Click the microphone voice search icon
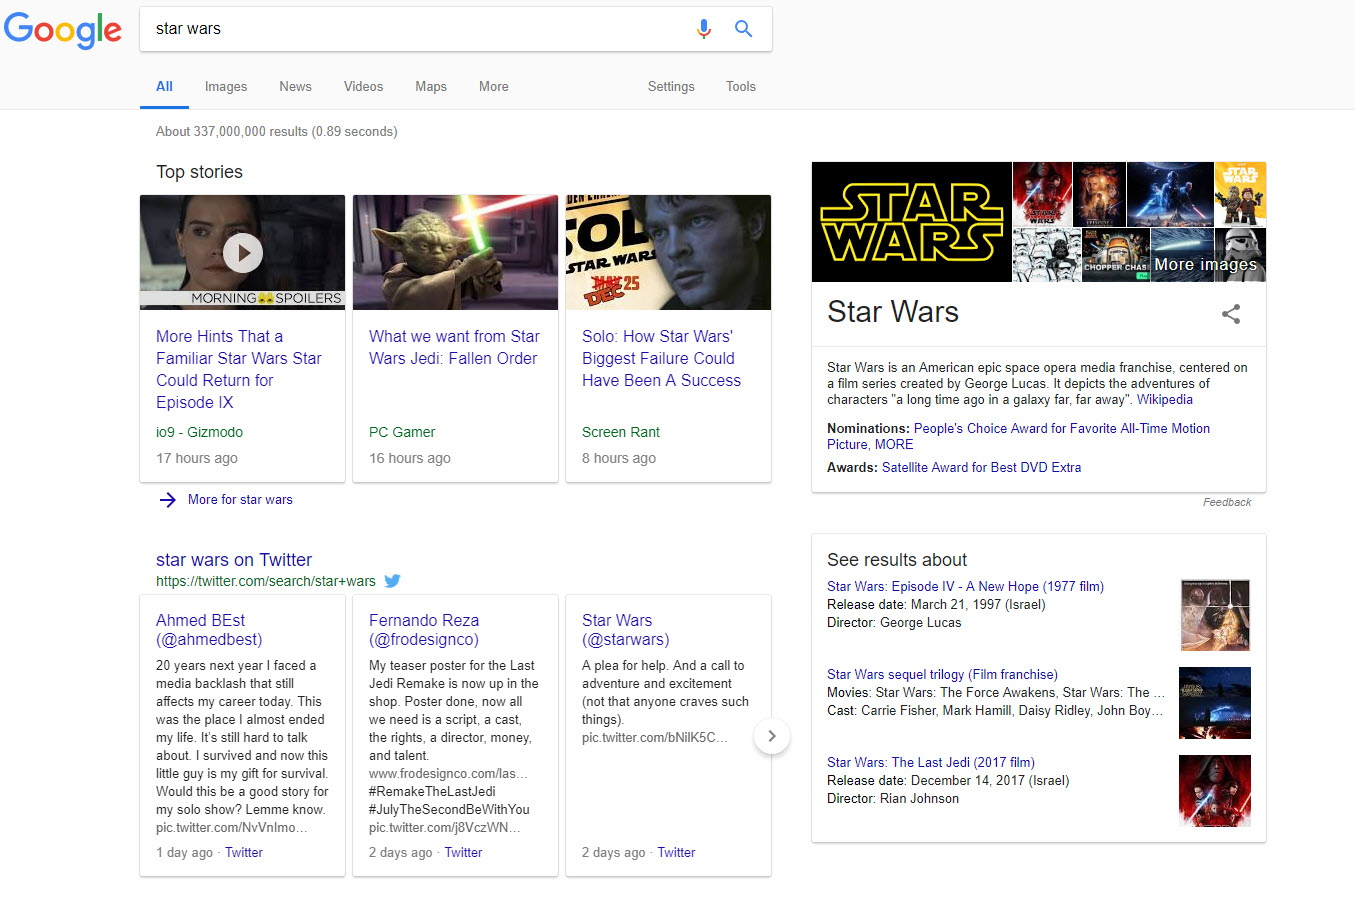Image resolution: width=1355 pixels, height=907 pixels. point(704,29)
